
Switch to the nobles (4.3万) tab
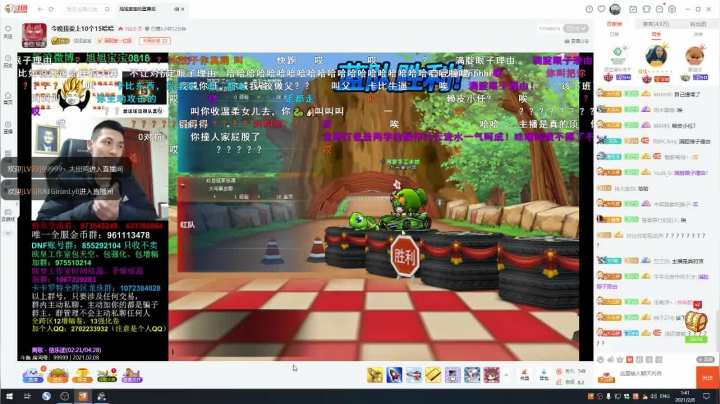tap(656, 24)
